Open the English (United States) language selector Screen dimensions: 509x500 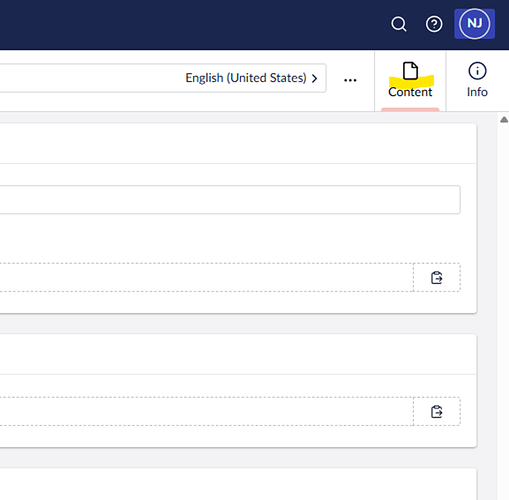click(251, 78)
